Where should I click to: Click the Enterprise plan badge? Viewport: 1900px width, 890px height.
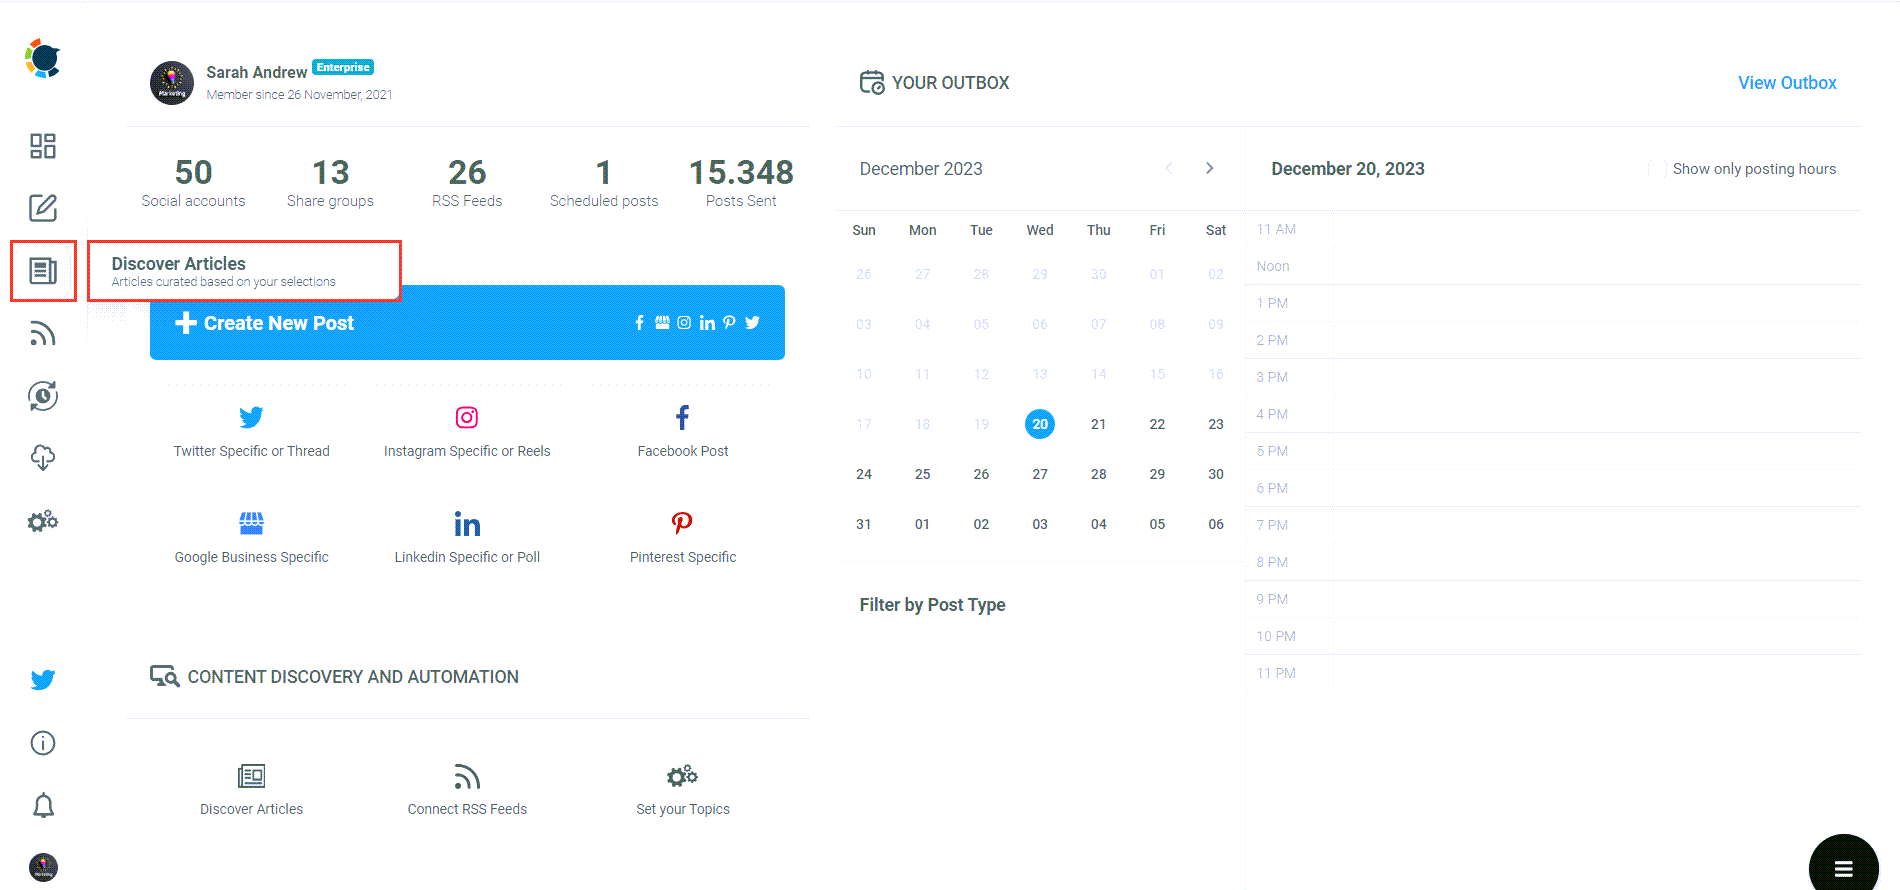pos(343,67)
